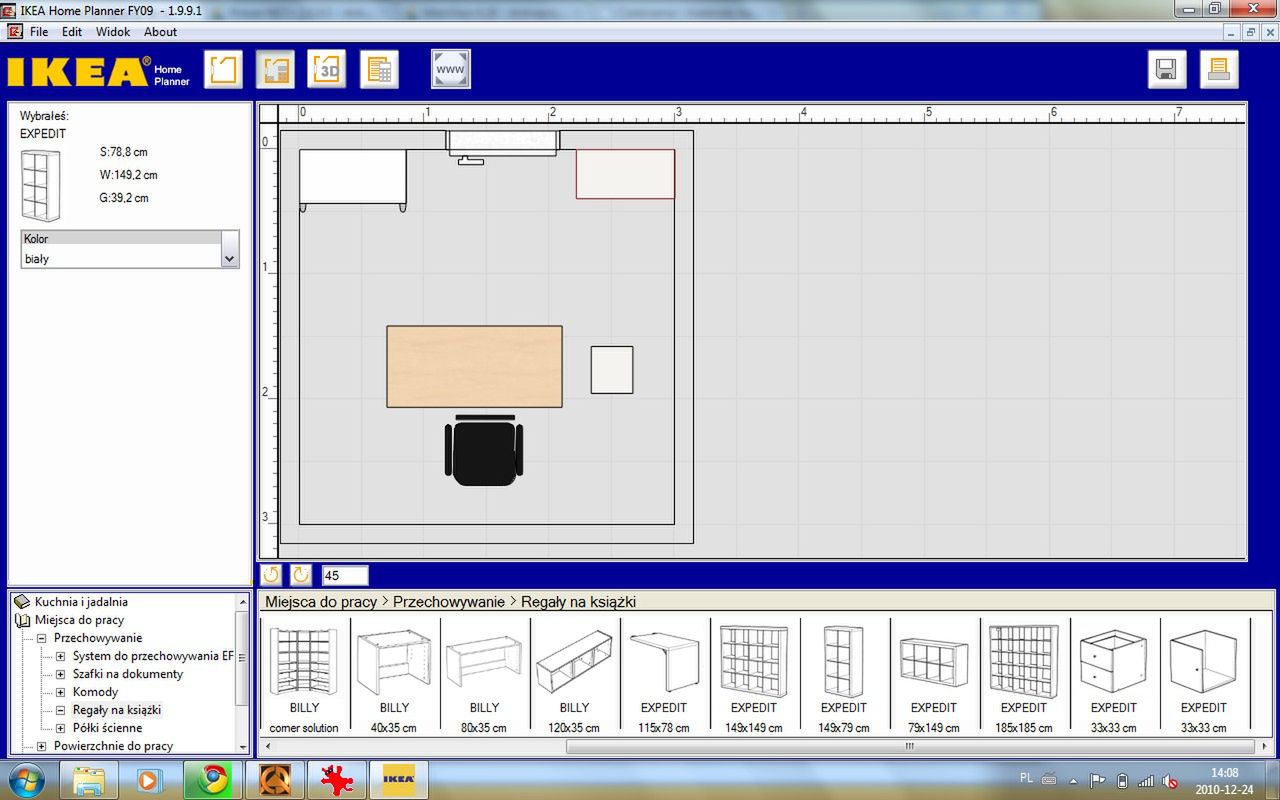This screenshot has width=1280, height=800.
Task: Expand Szafki na dokumenty node
Action: click(60, 674)
